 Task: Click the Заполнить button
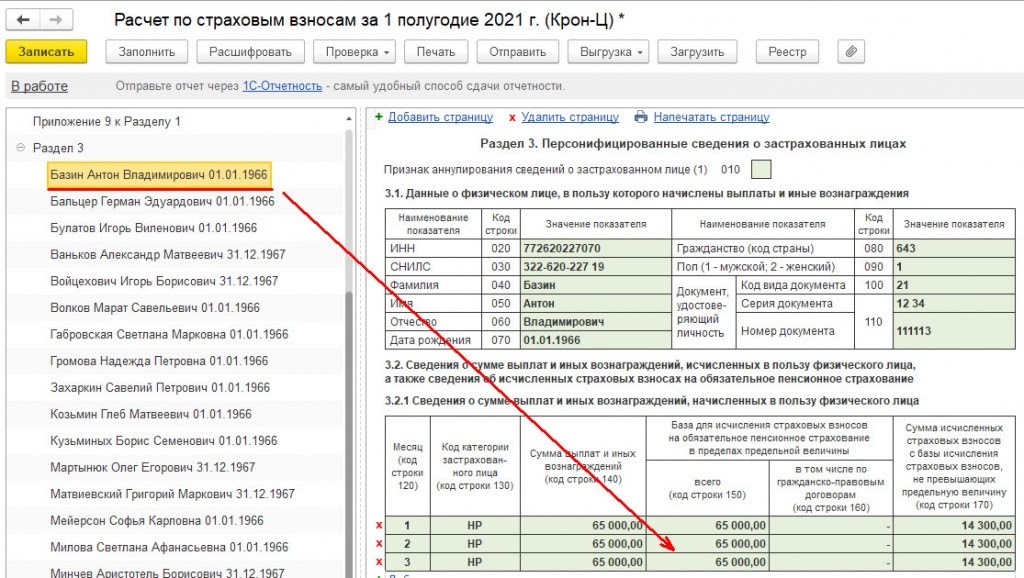(x=146, y=51)
